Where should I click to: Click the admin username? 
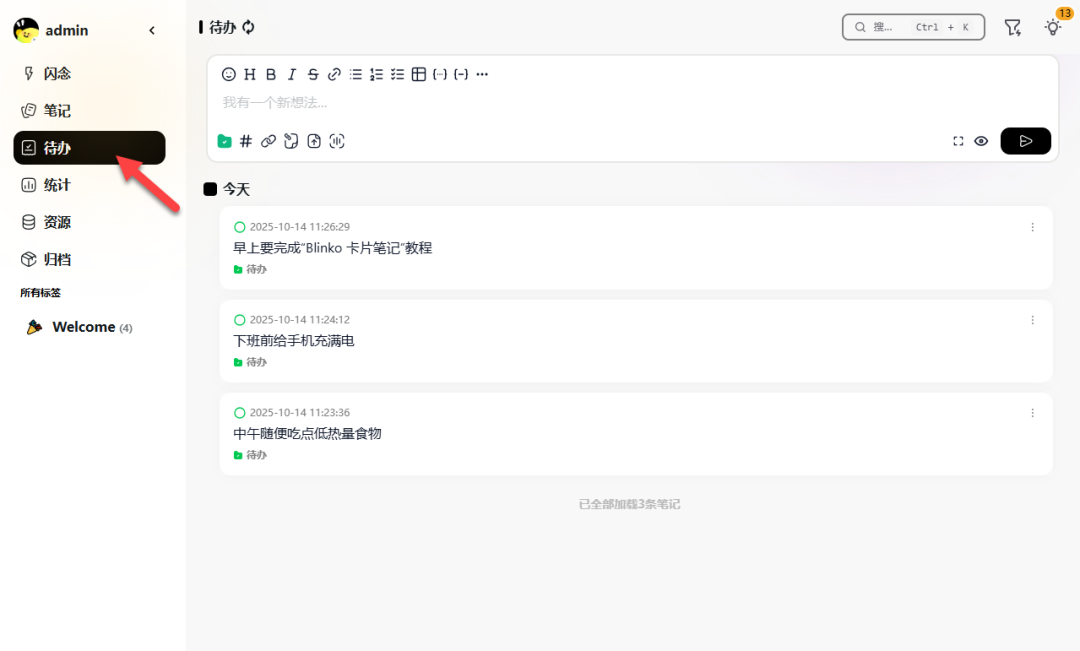[x=67, y=30]
